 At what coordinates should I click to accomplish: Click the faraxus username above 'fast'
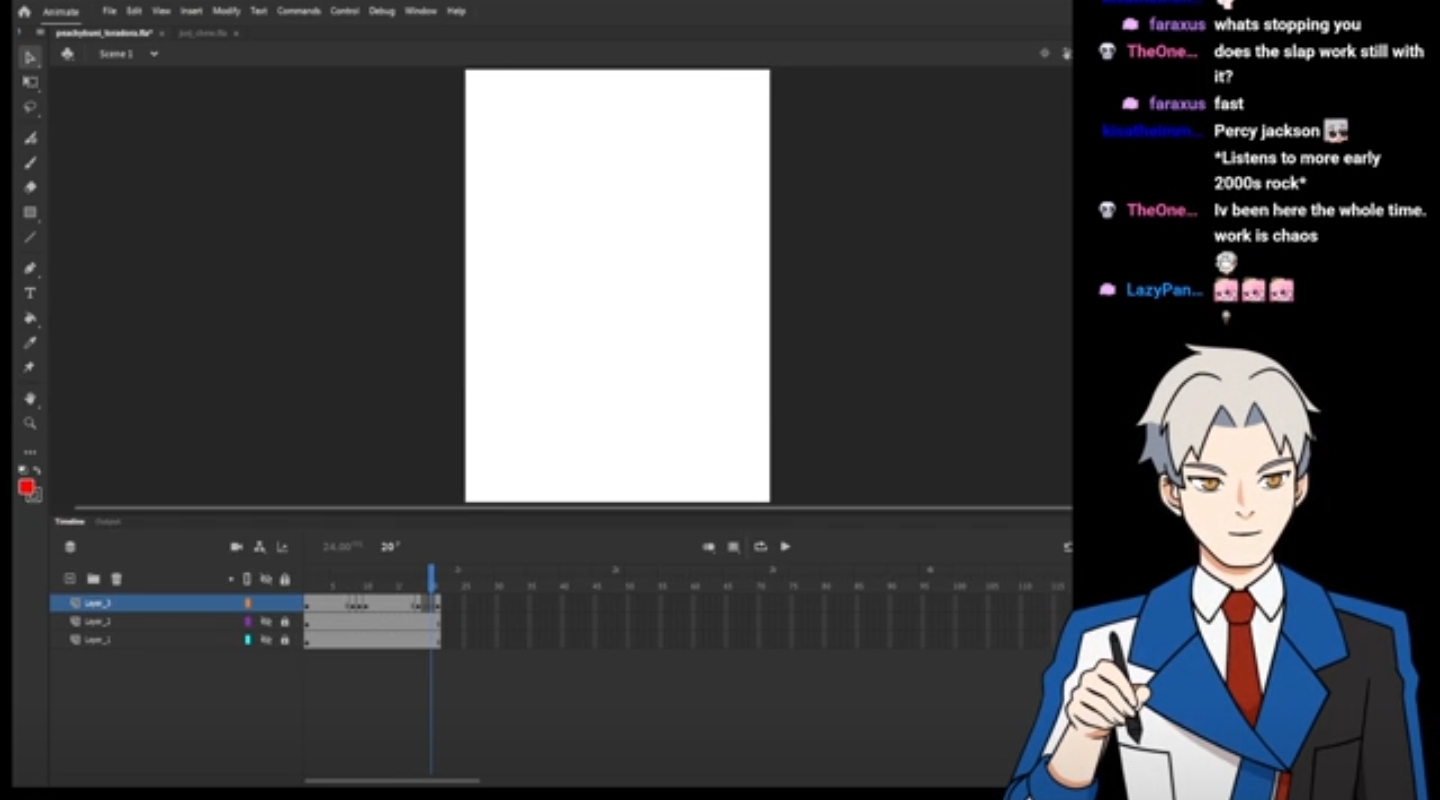click(x=1177, y=103)
